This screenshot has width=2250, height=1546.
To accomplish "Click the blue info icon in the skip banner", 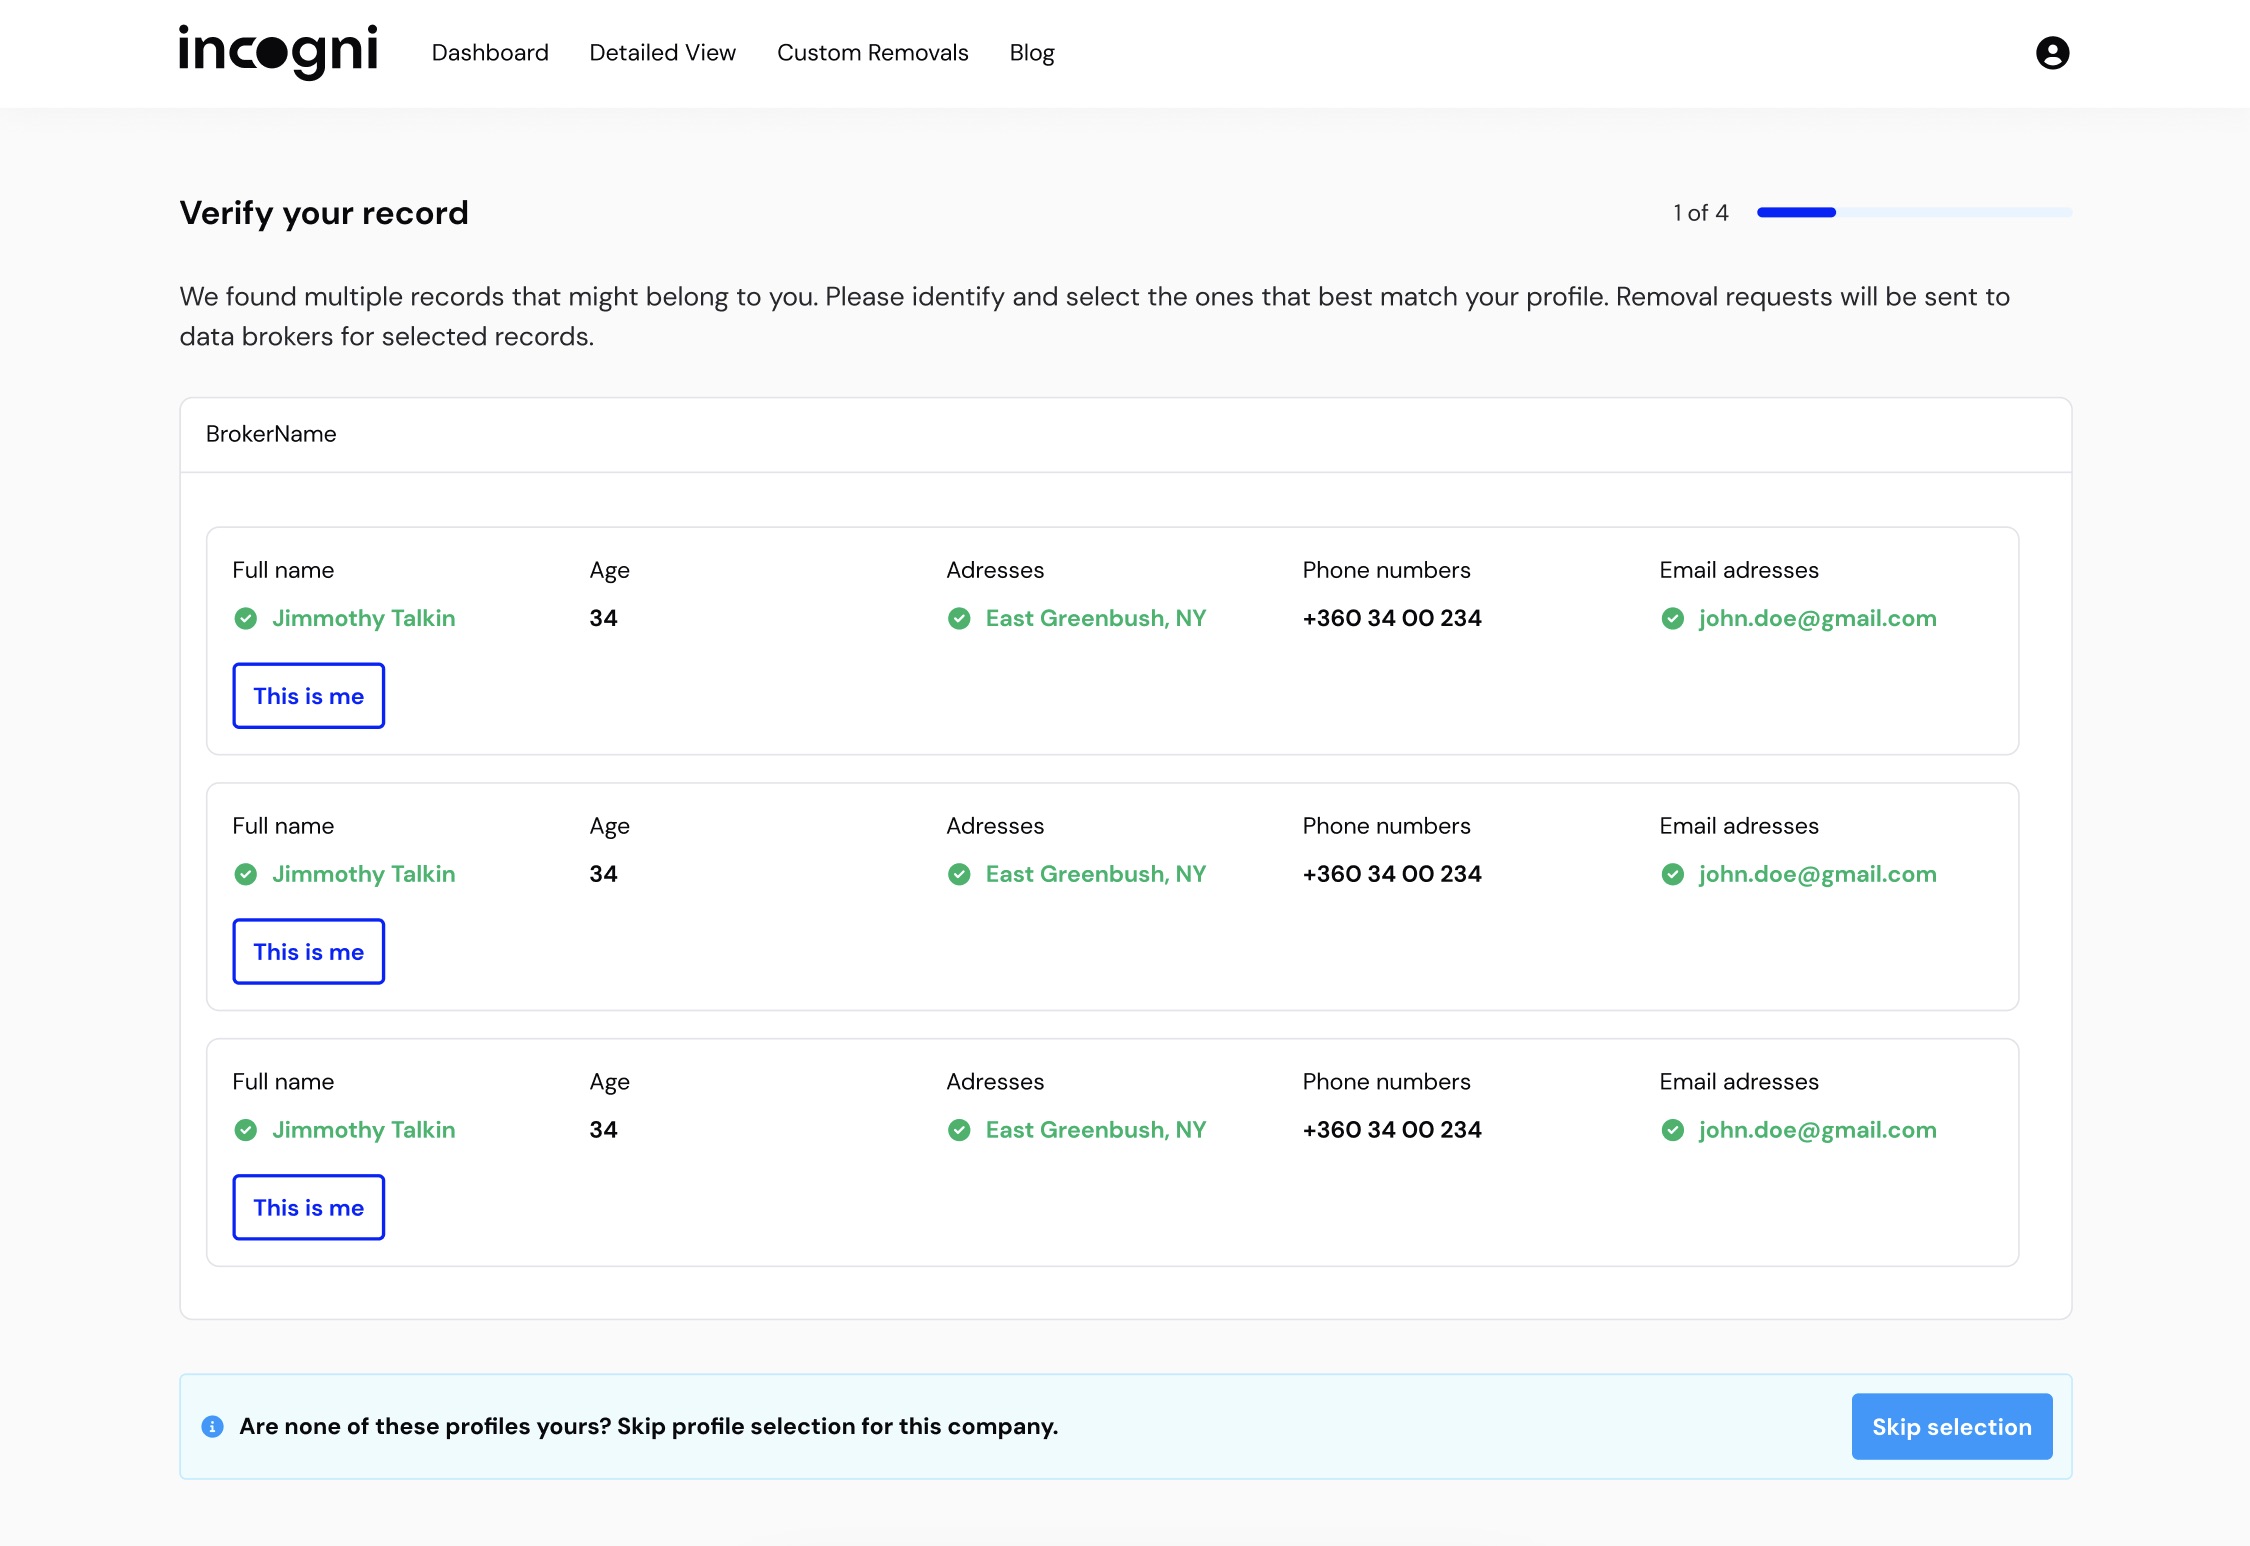I will pyautogui.click(x=212, y=1426).
